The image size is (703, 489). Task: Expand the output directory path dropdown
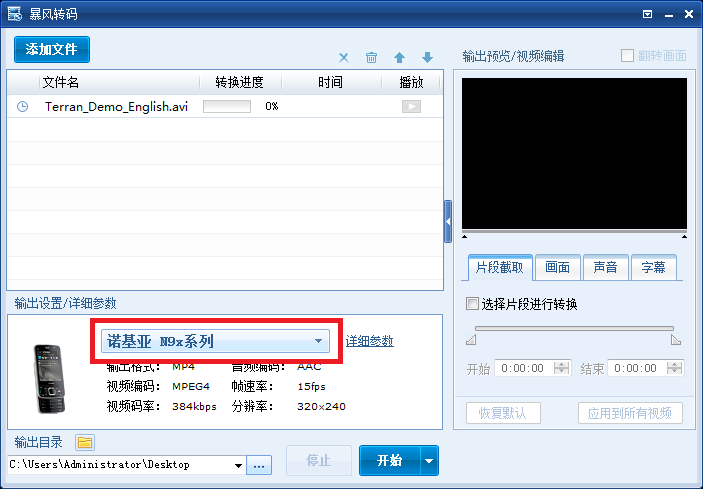click(x=239, y=465)
